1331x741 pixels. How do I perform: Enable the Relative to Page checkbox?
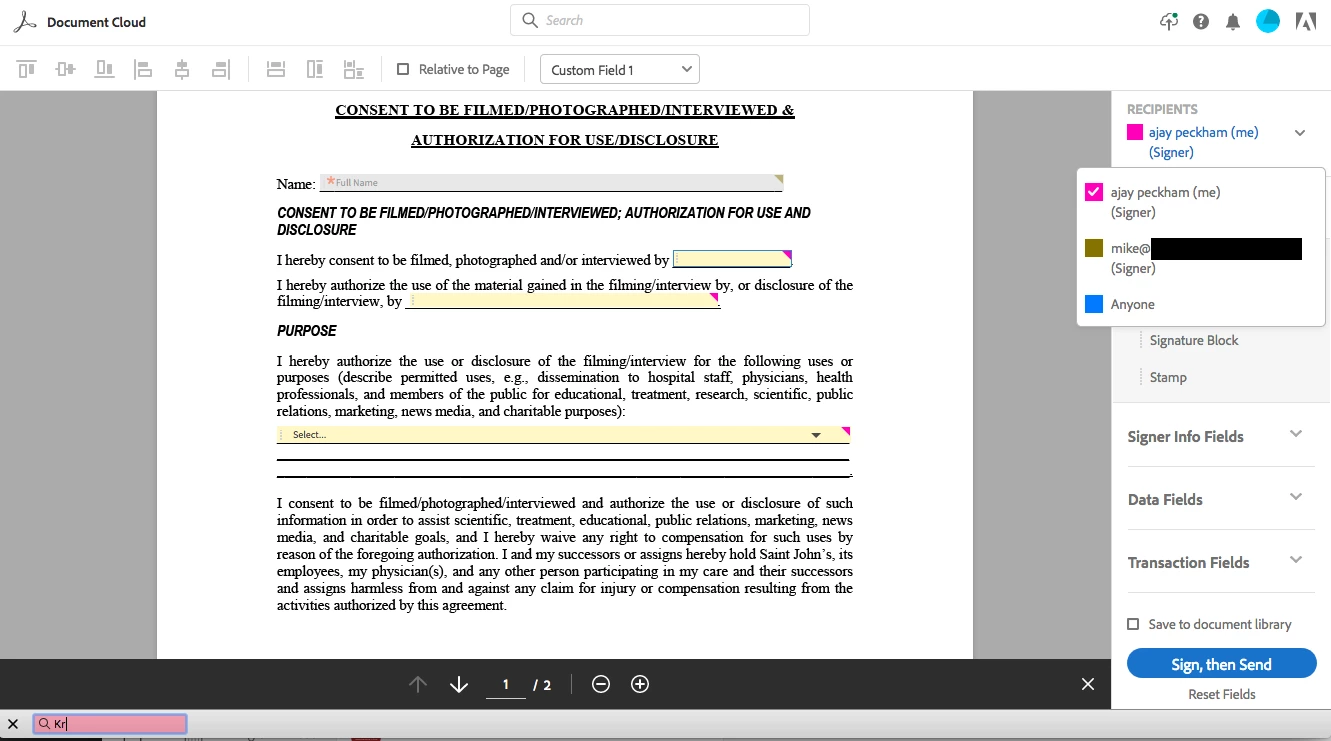403,69
